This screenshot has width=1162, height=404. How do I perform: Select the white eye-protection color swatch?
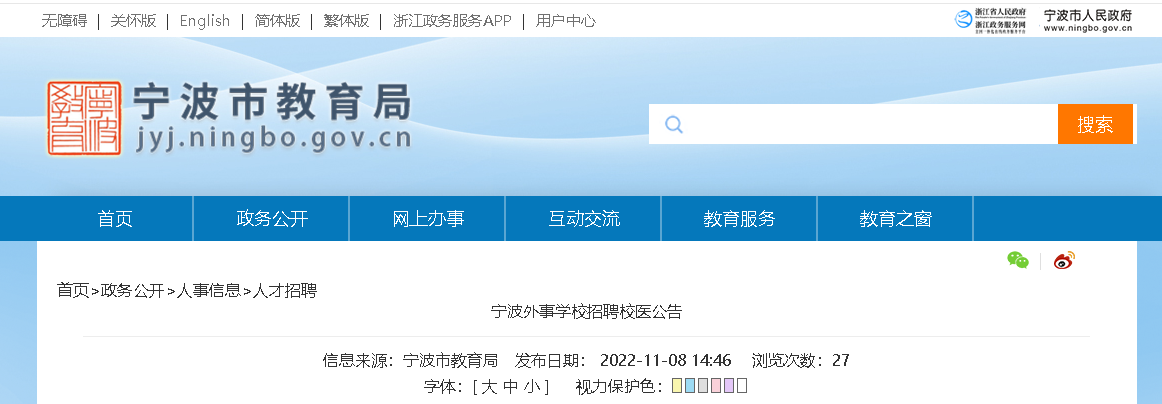point(742,385)
